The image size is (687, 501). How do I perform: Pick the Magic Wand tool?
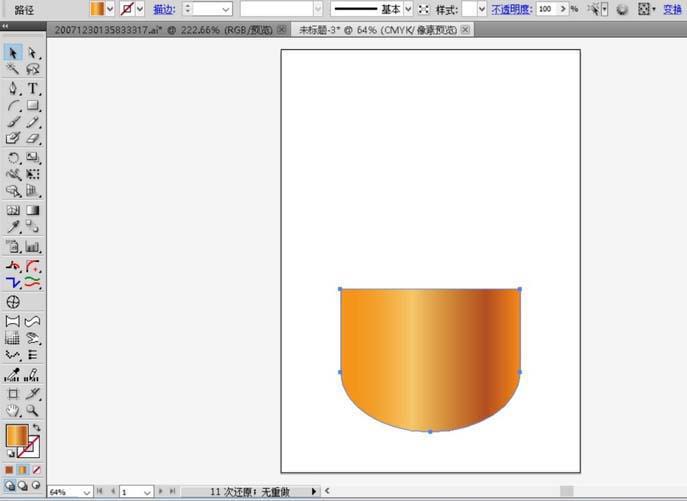coord(14,70)
